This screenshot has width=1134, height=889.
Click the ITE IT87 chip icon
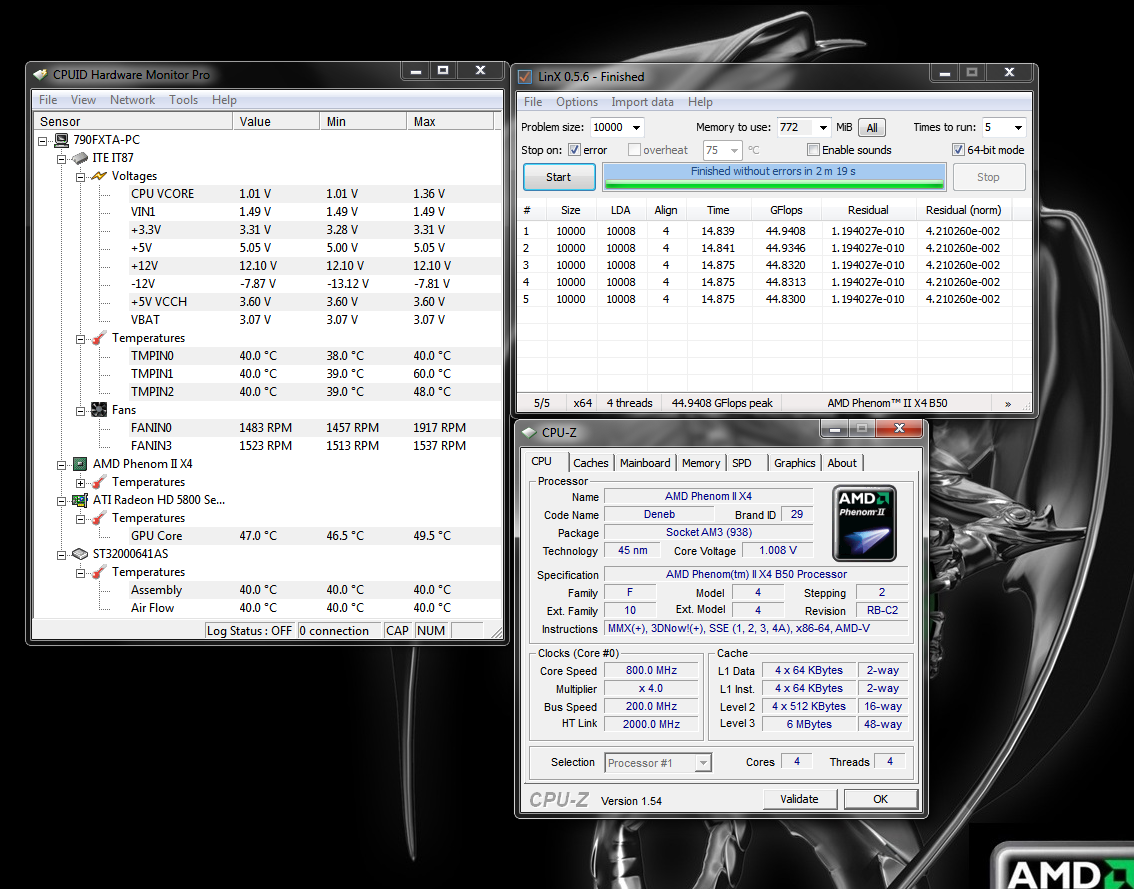coord(80,158)
